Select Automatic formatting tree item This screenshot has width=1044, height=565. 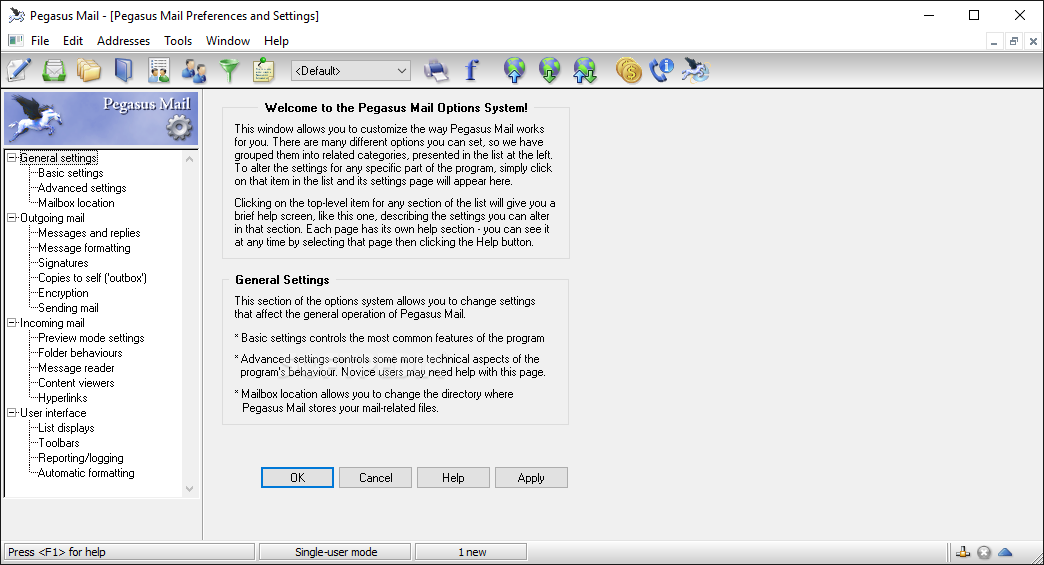pos(86,472)
